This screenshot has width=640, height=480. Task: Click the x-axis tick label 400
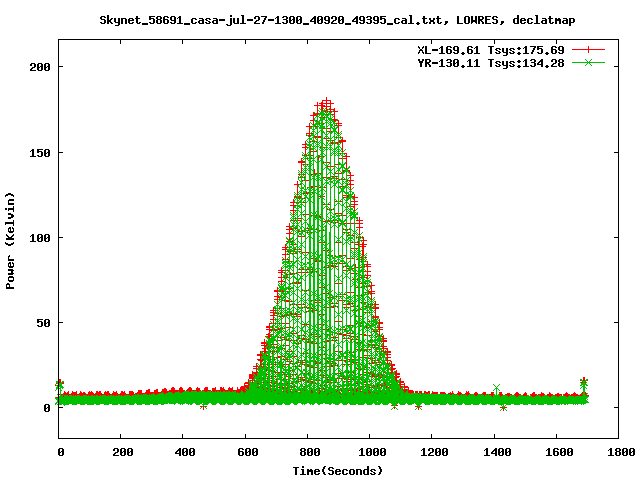coord(185,452)
